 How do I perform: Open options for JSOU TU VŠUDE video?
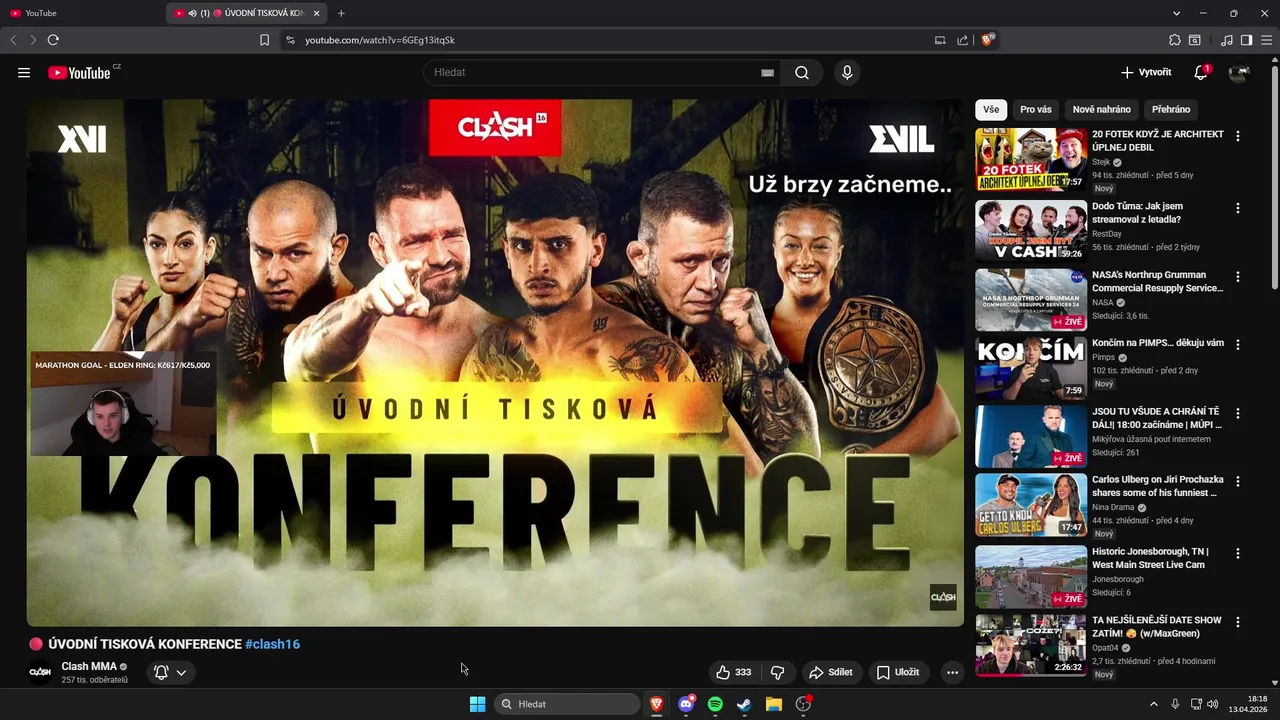click(x=1238, y=413)
